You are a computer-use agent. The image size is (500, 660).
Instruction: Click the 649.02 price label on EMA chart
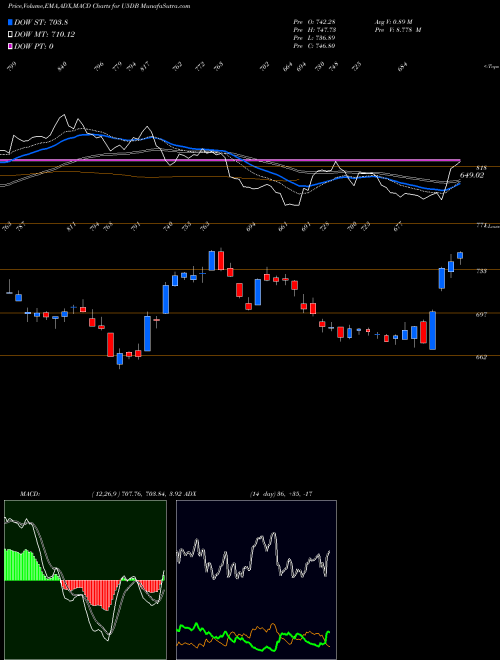pos(472,176)
